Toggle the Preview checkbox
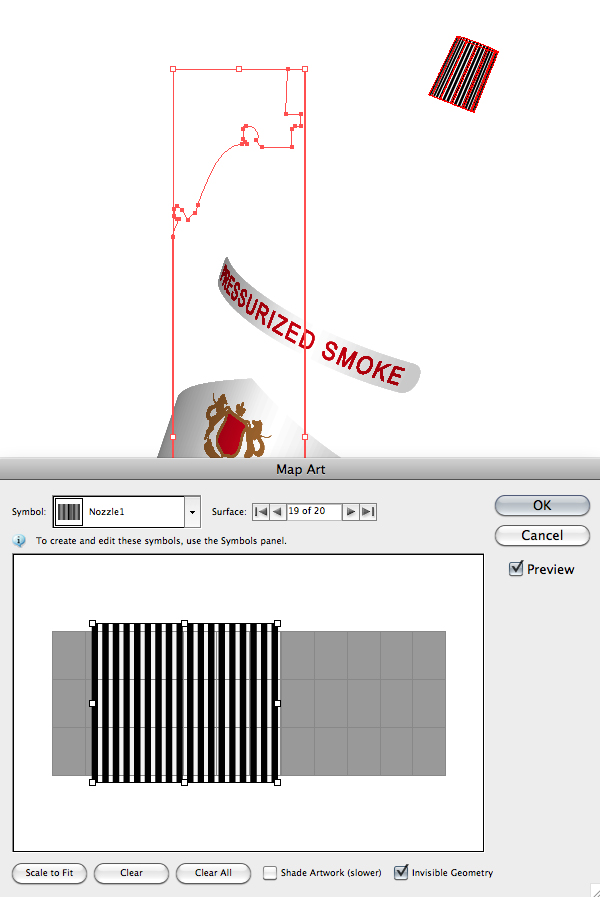This screenshot has width=600, height=897. point(516,568)
